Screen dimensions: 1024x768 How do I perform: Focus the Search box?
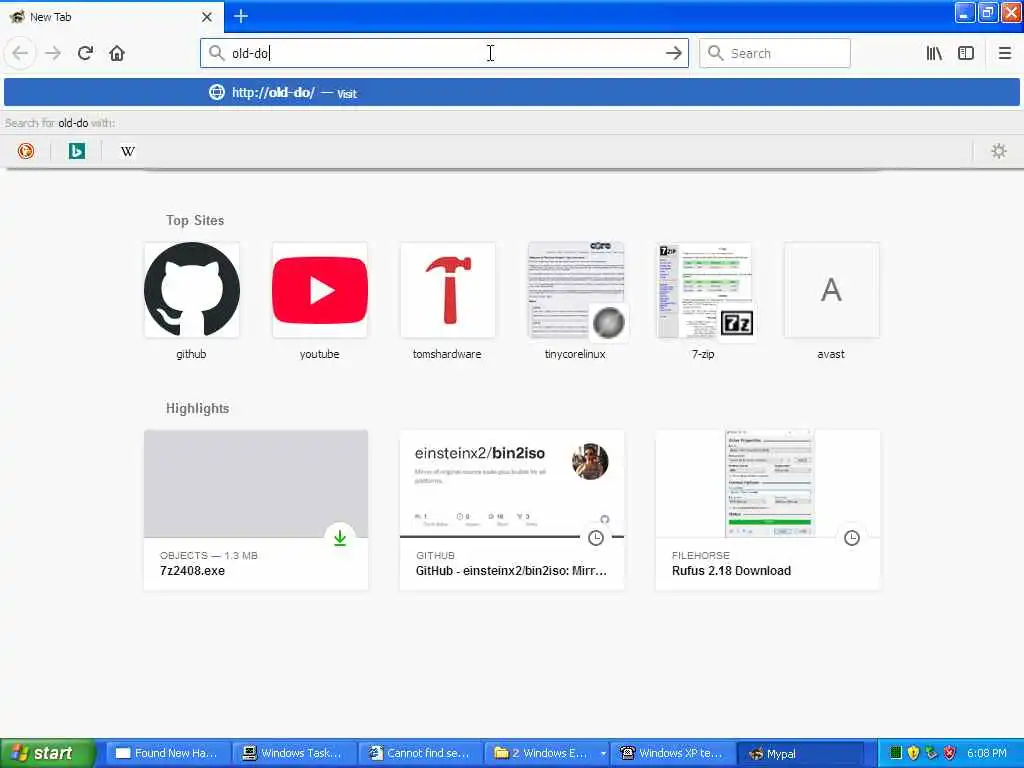pos(775,54)
